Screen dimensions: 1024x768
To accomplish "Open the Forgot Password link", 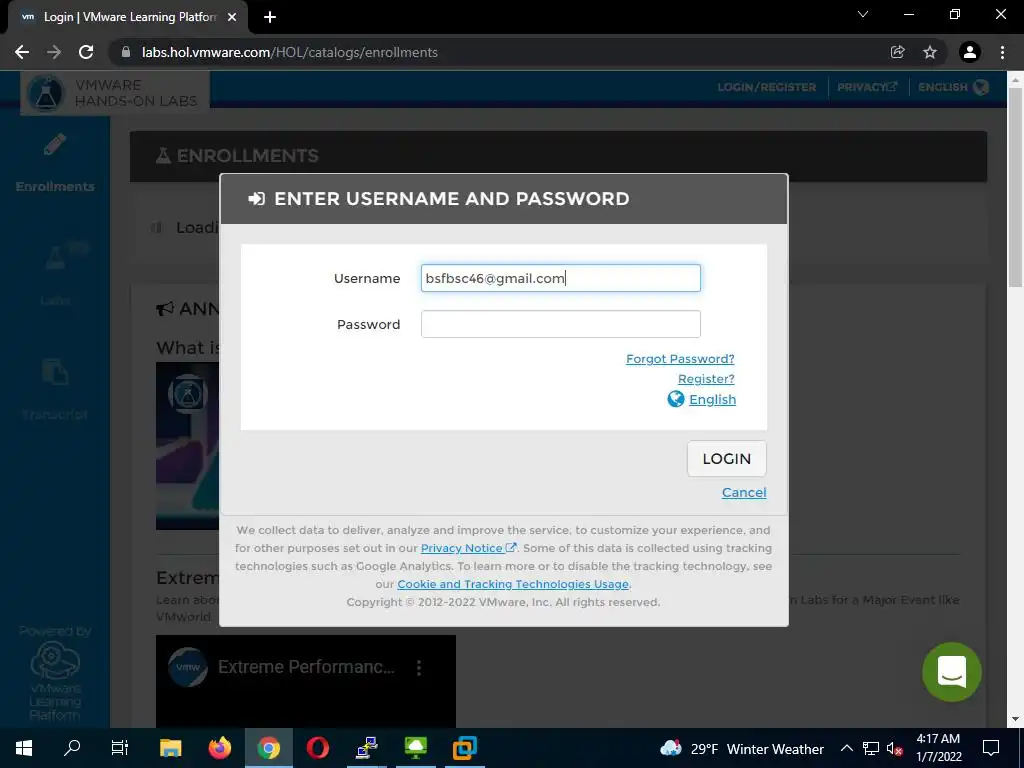I will tap(680, 359).
